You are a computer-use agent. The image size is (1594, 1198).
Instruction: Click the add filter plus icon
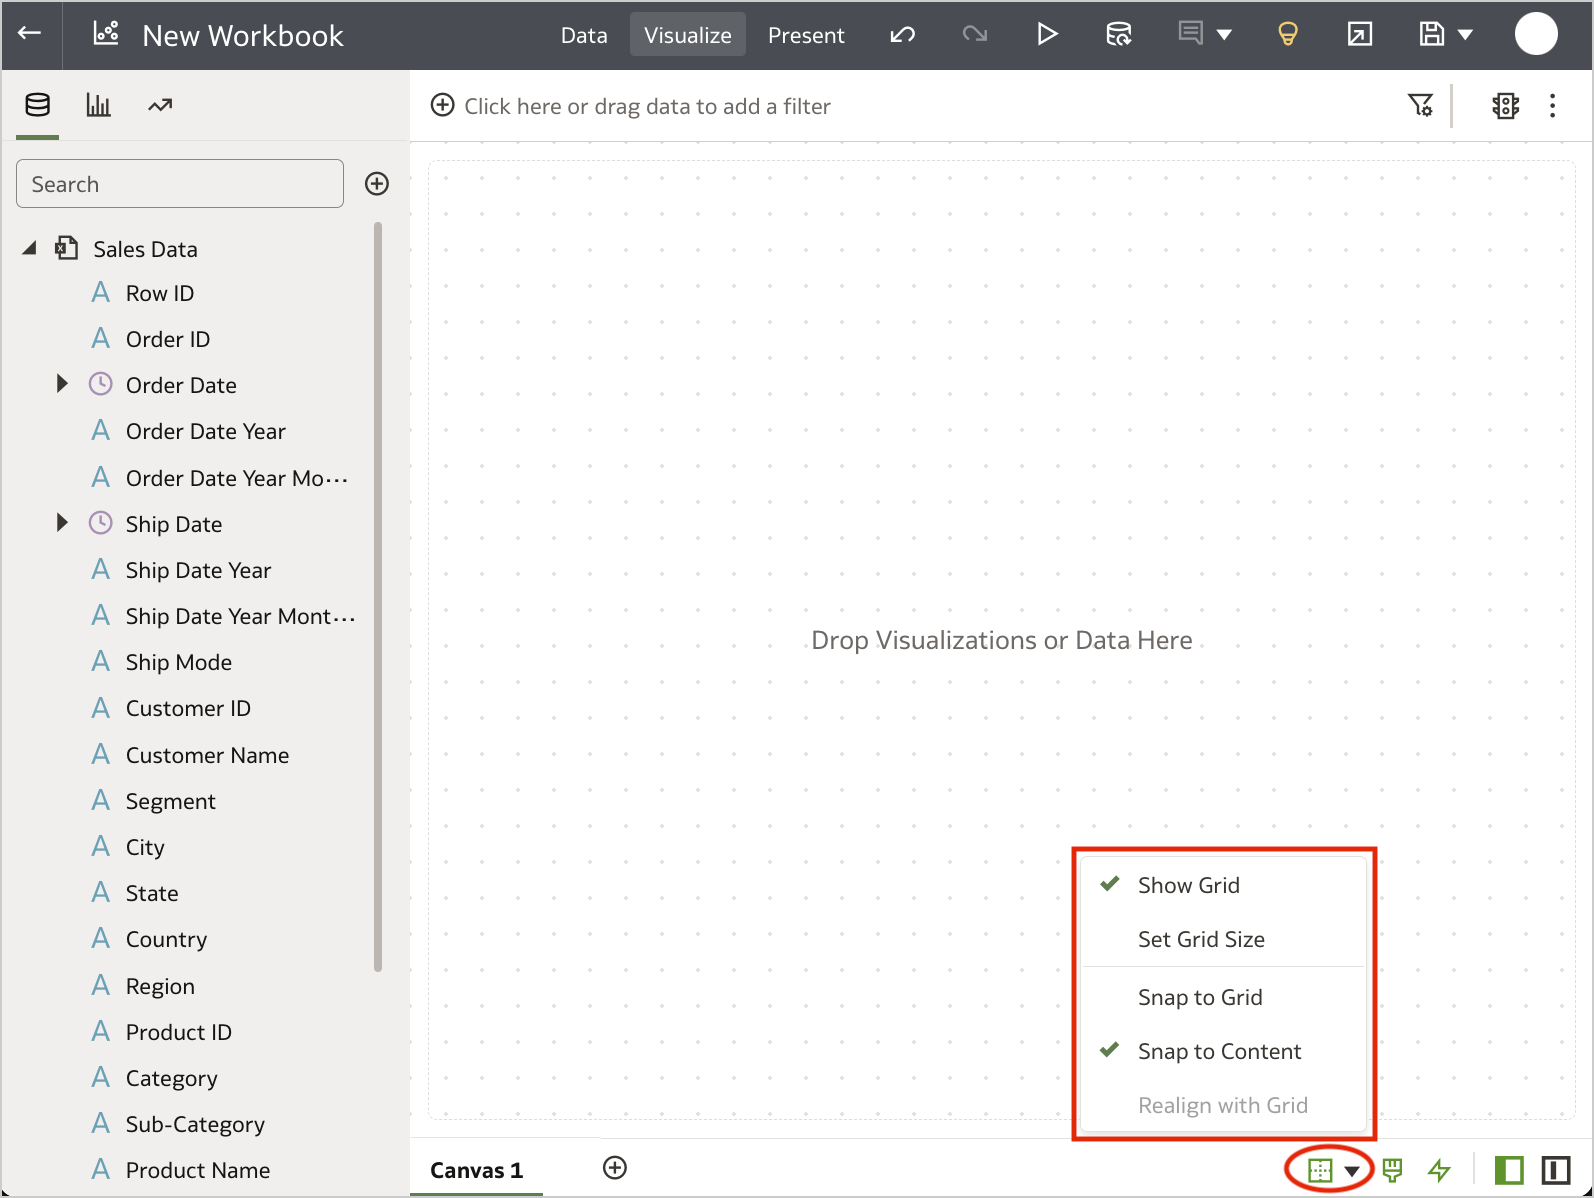coord(443,105)
